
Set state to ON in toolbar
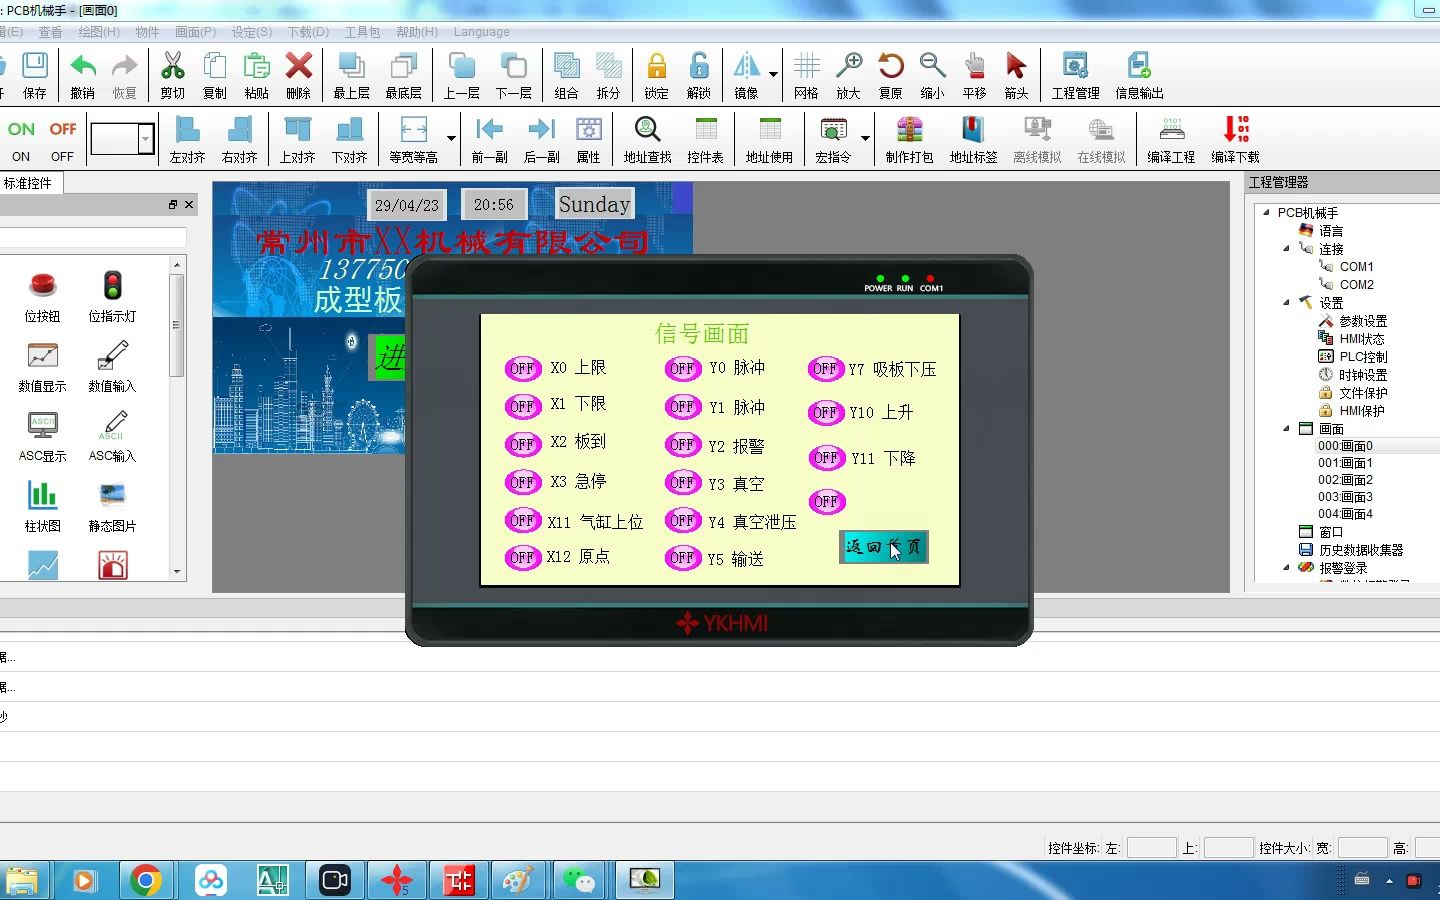coord(21,139)
